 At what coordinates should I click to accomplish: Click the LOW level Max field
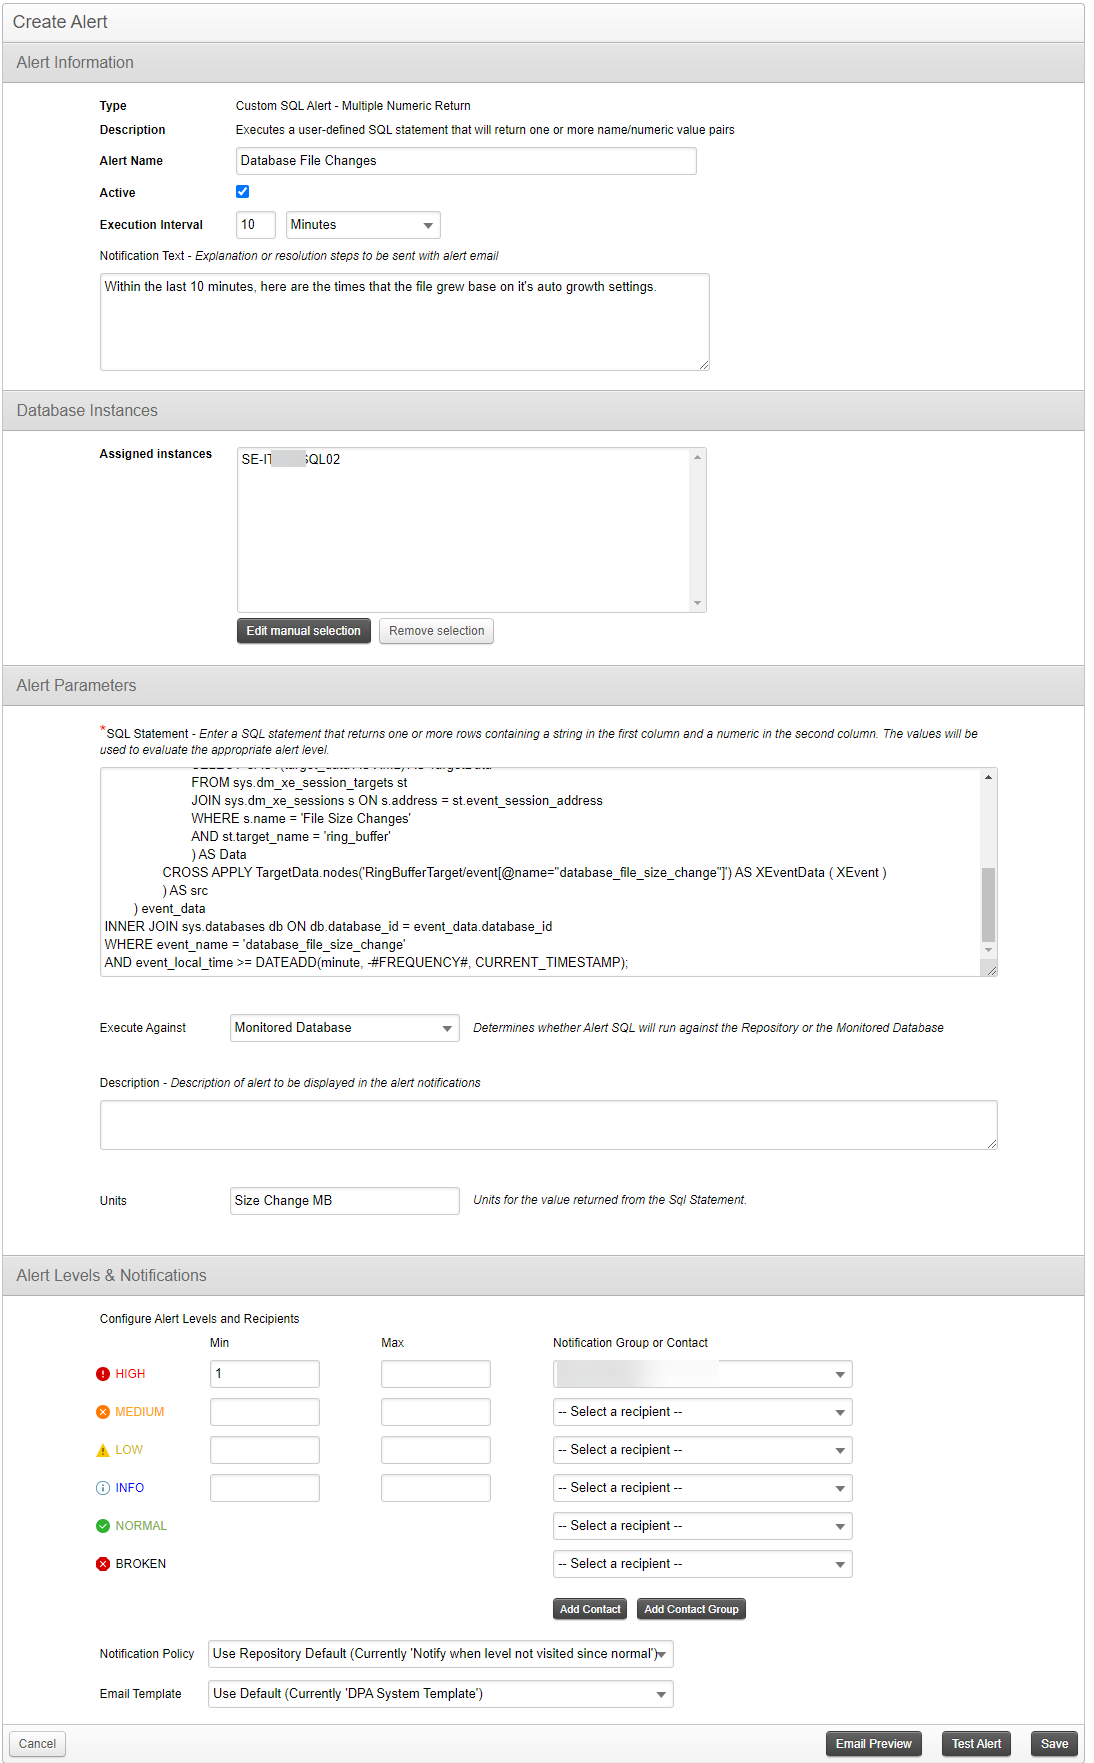pyautogui.click(x=436, y=1450)
